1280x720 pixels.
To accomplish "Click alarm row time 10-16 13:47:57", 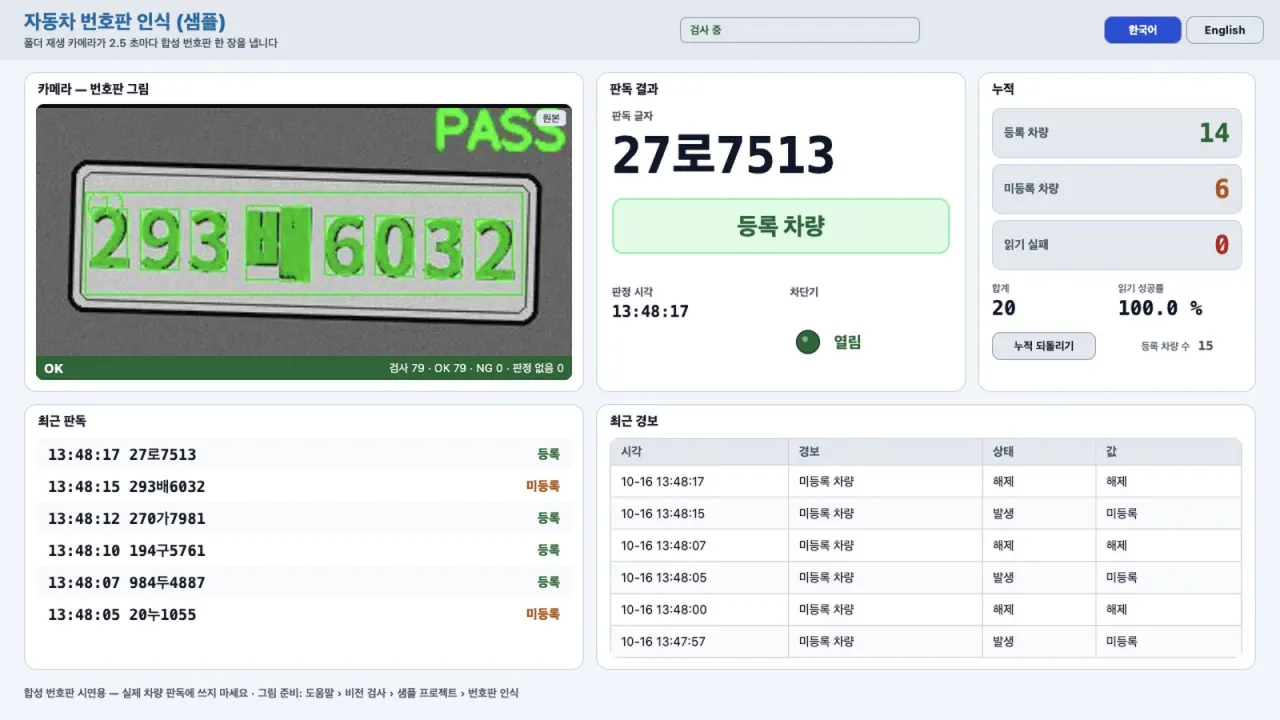I will (662, 641).
